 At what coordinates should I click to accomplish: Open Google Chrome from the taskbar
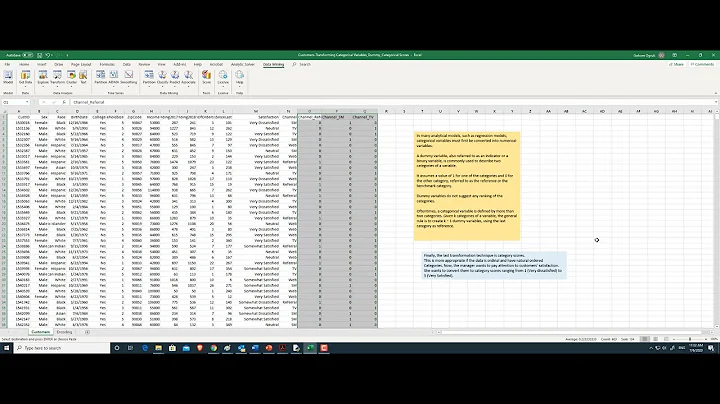point(214,348)
